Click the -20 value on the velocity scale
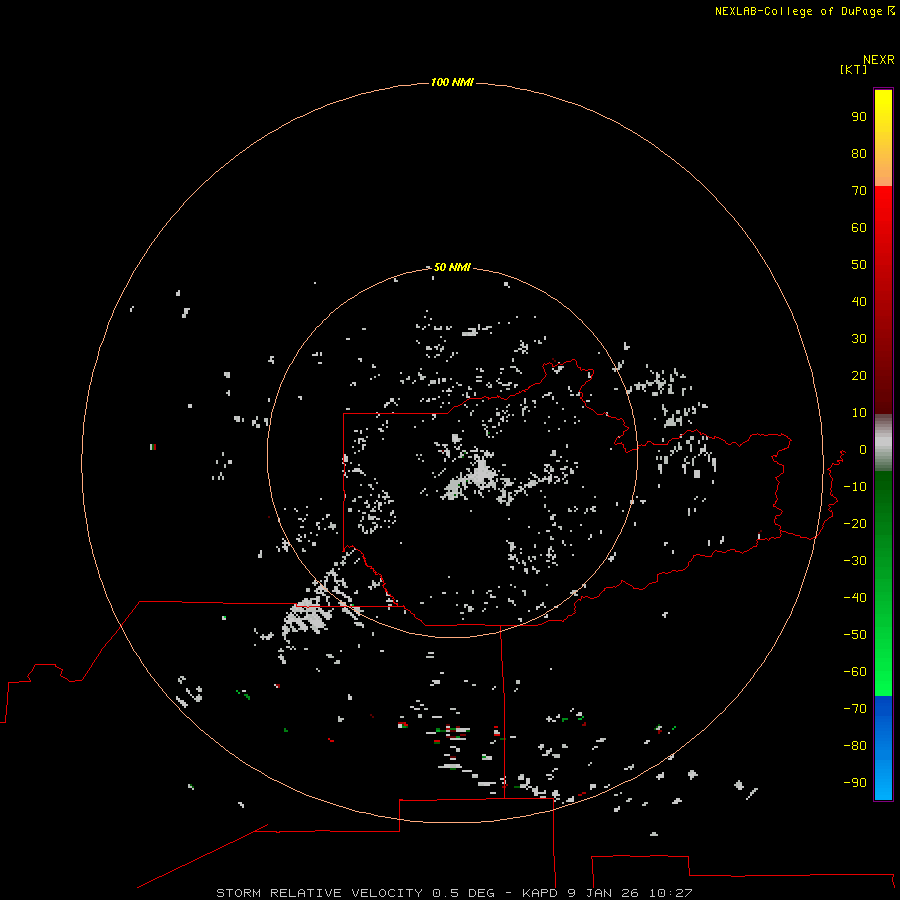 (855, 523)
